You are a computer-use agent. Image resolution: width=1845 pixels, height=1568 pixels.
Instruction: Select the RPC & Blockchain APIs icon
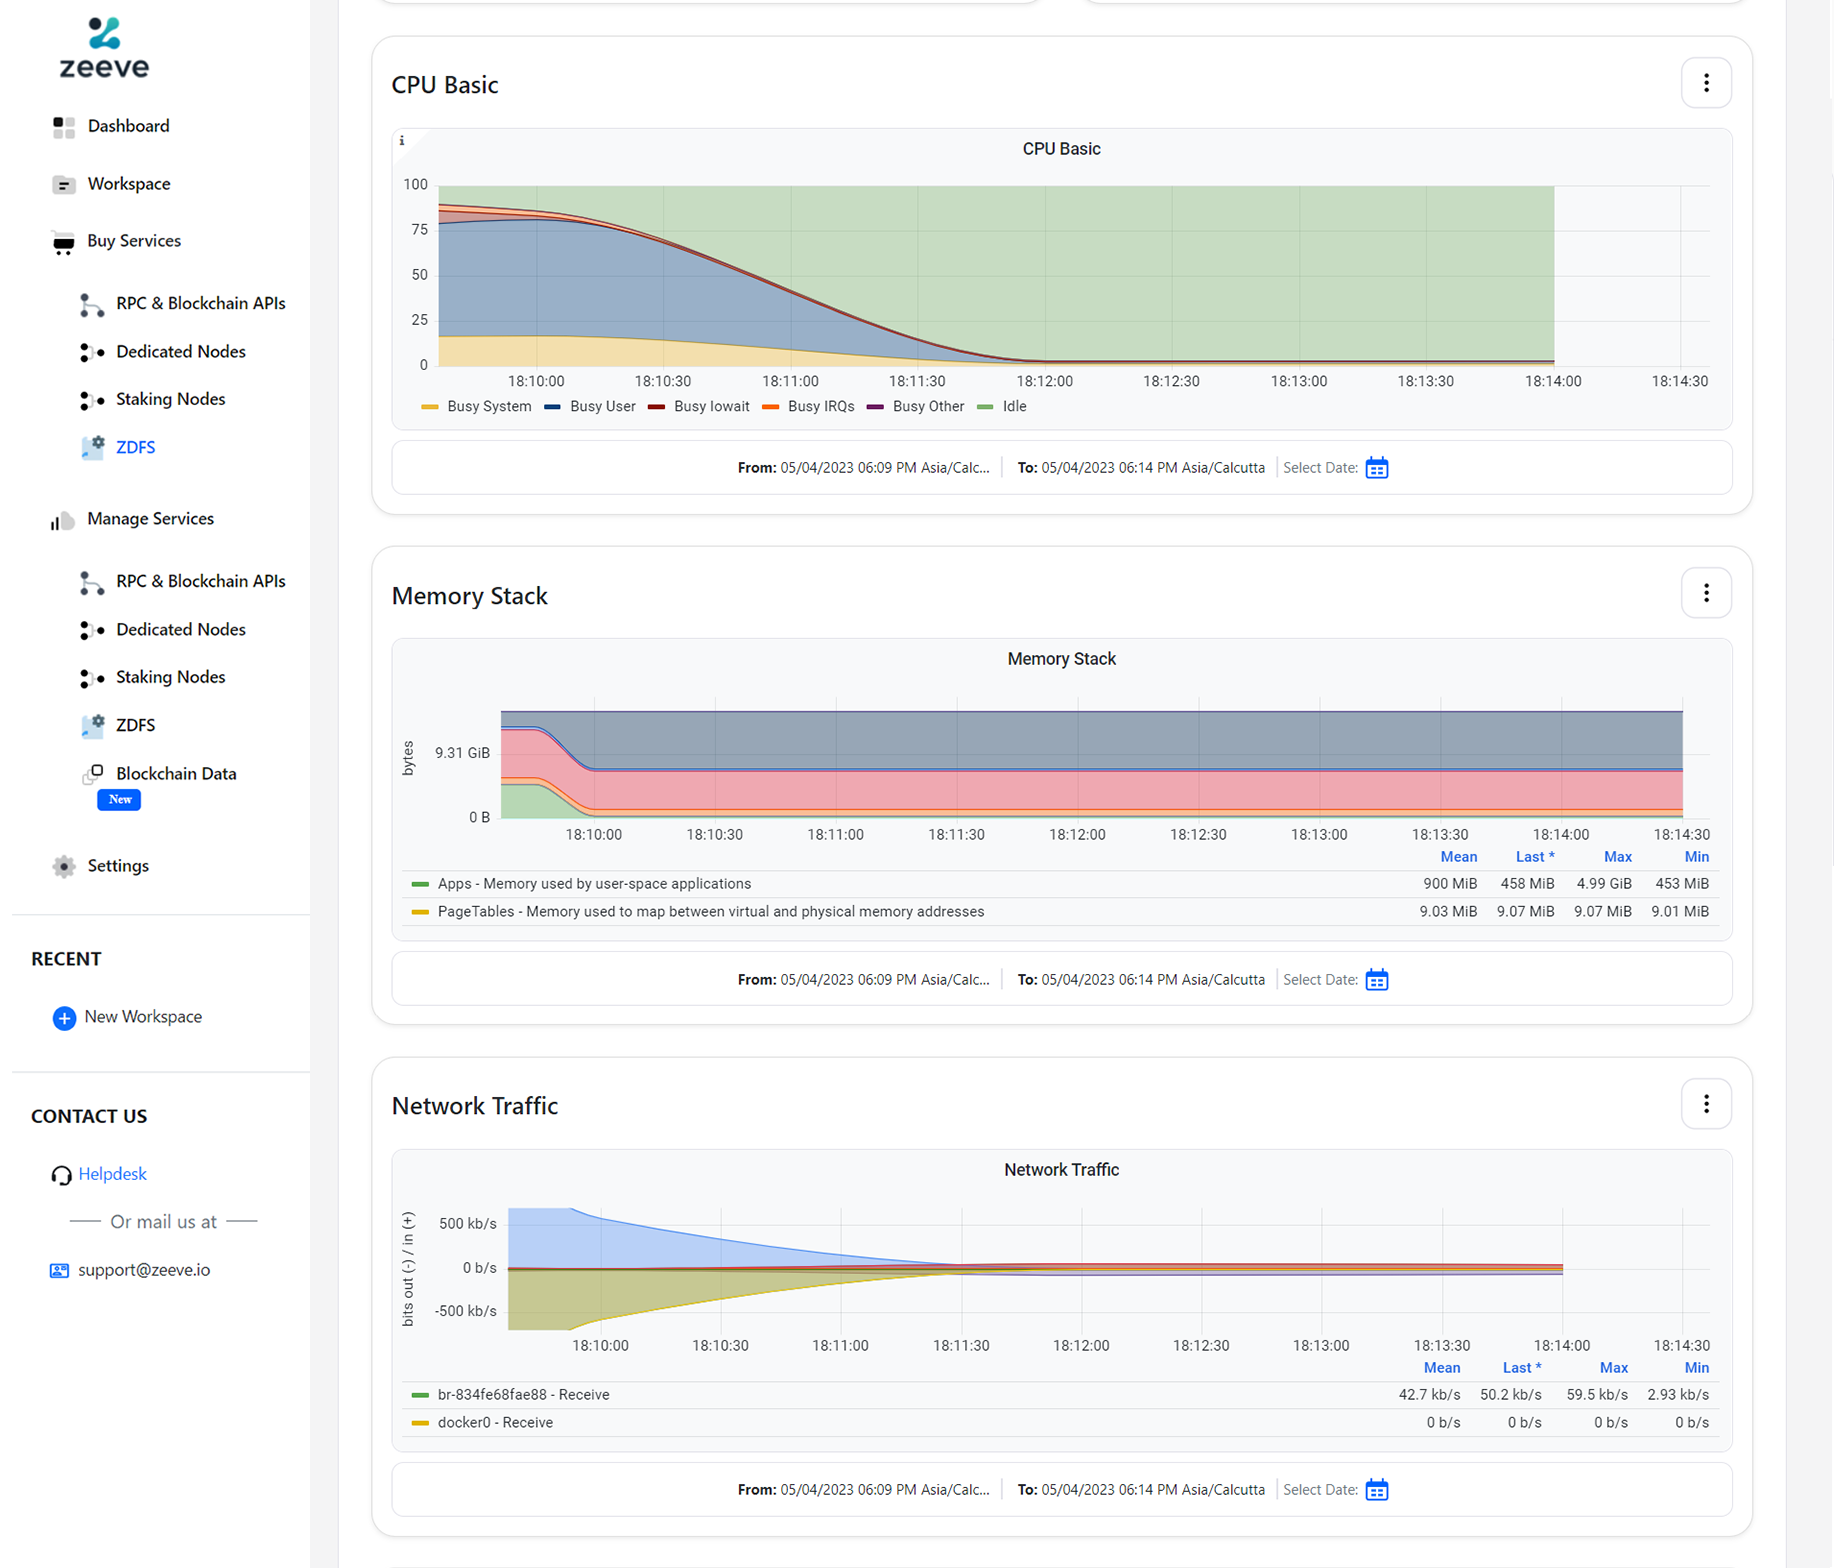[x=91, y=303]
